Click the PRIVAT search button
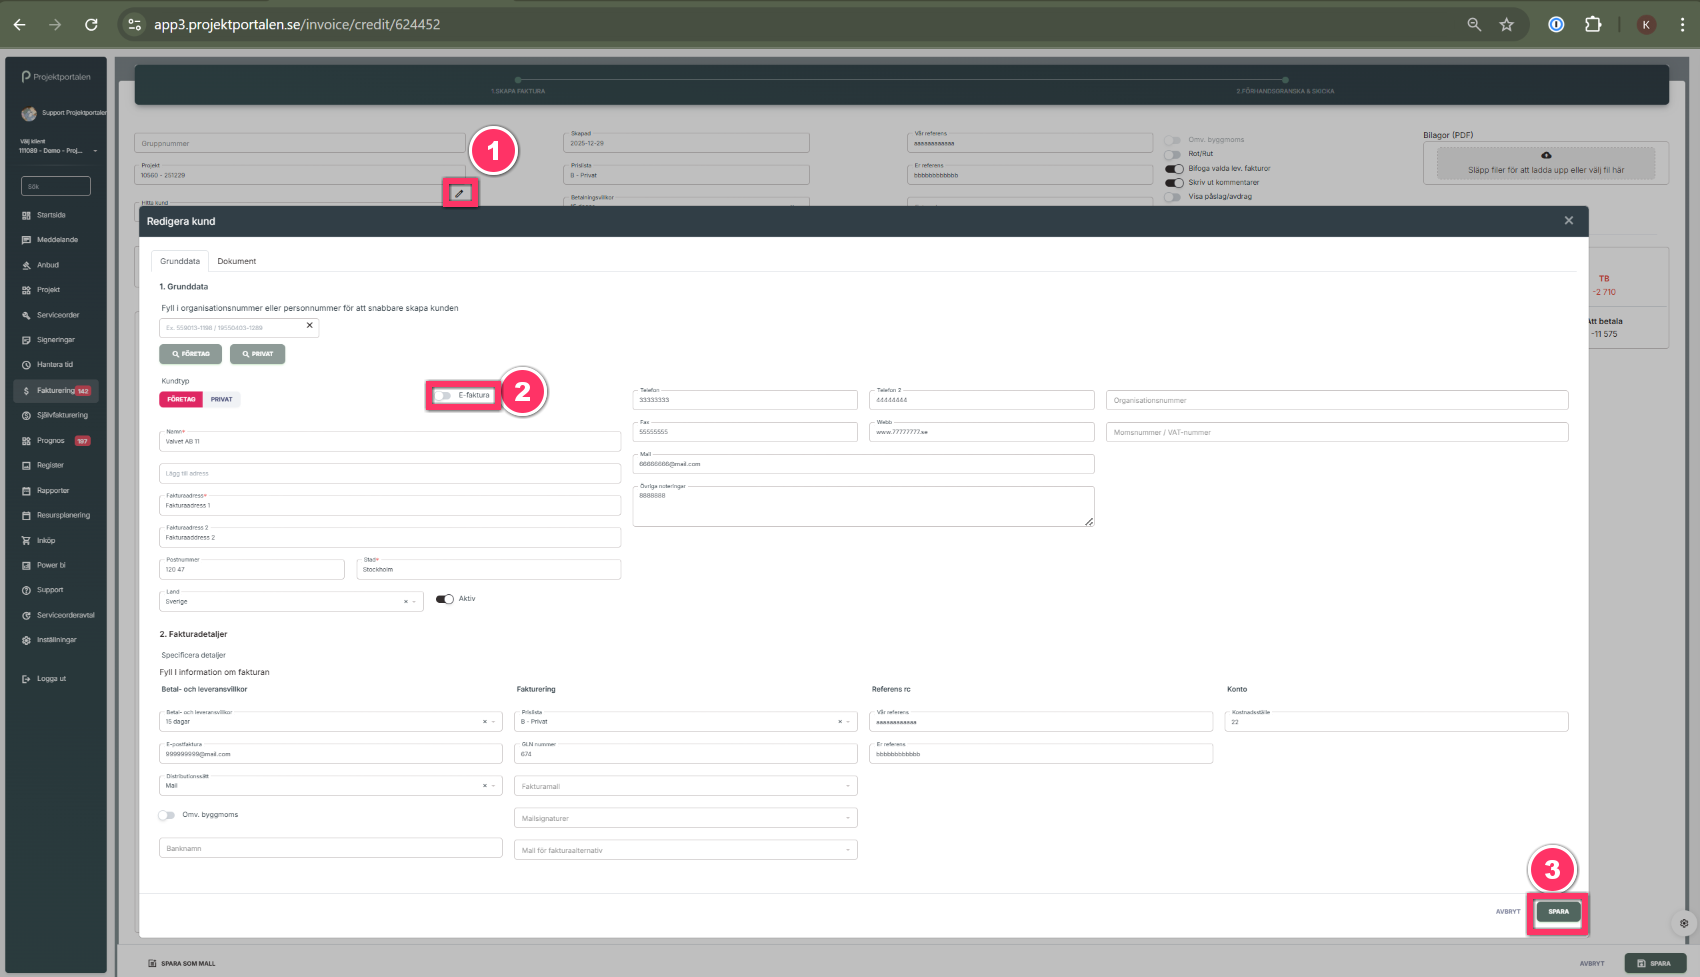This screenshot has width=1700, height=977. click(x=257, y=354)
